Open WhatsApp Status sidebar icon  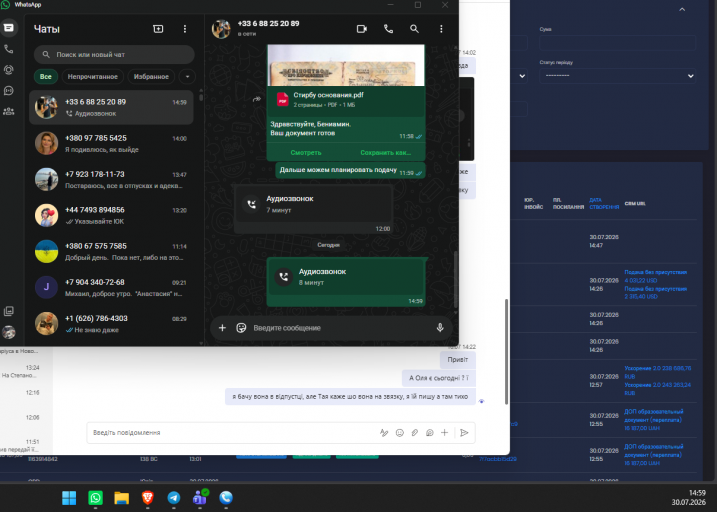[x=9, y=70]
